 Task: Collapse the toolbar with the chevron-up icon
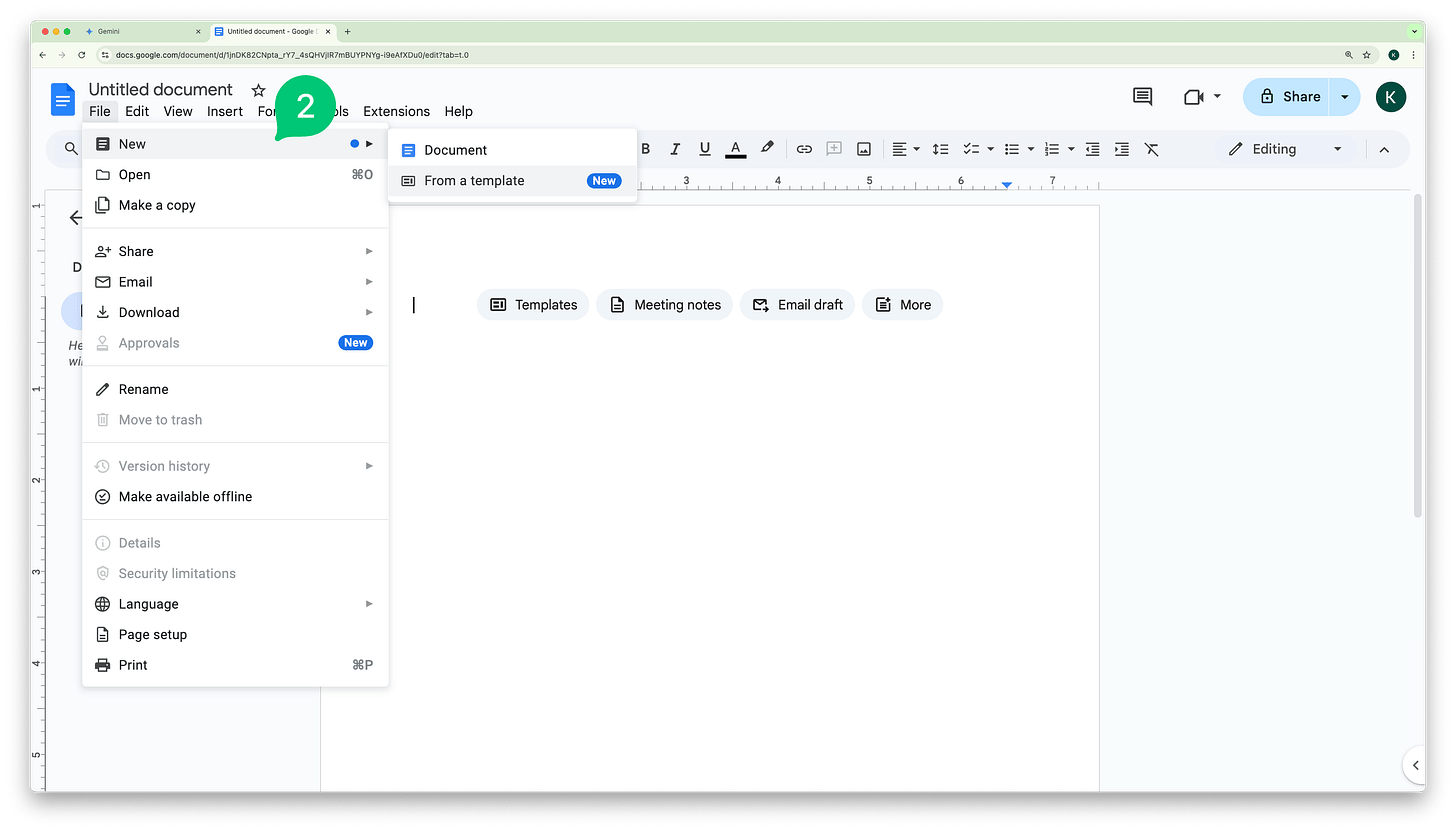(1384, 149)
